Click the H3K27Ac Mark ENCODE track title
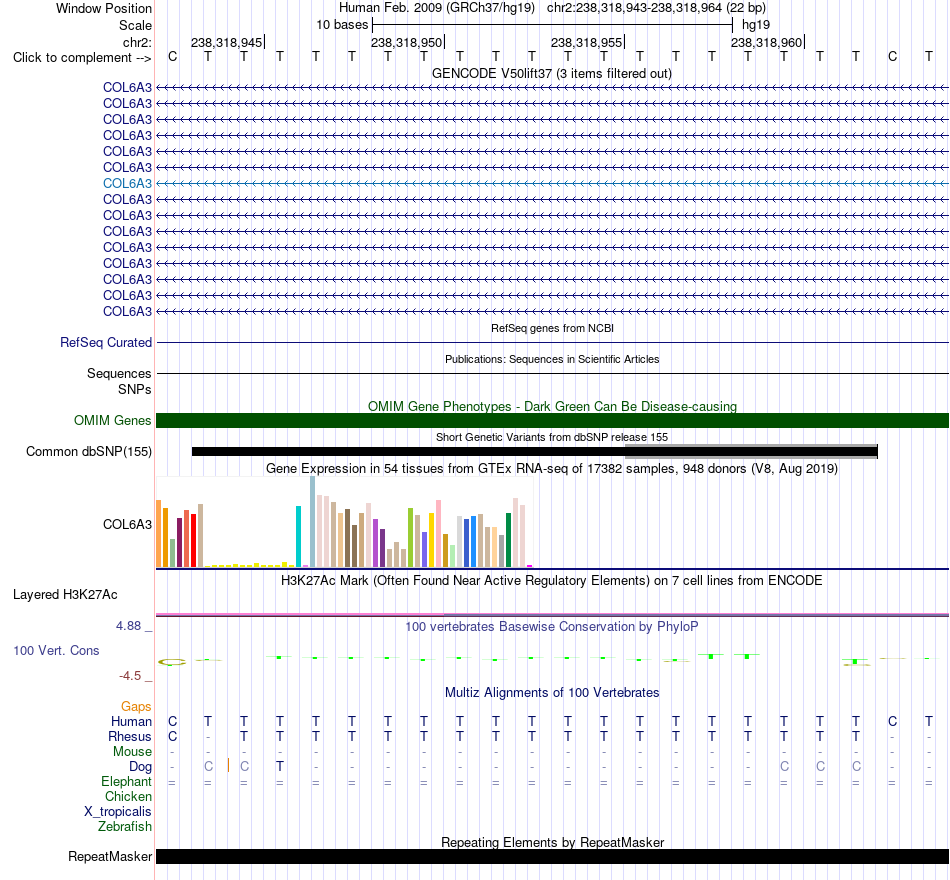 [552, 581]
